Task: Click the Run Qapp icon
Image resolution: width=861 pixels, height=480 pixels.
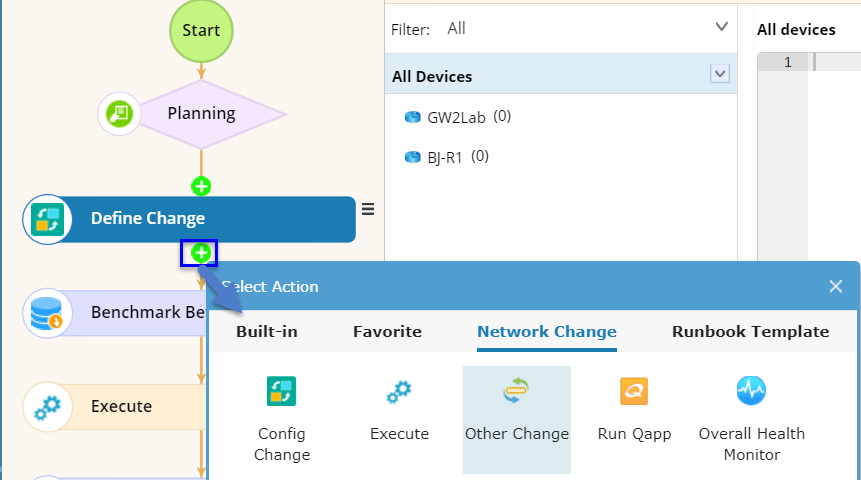Action: (x=634, y=391)
